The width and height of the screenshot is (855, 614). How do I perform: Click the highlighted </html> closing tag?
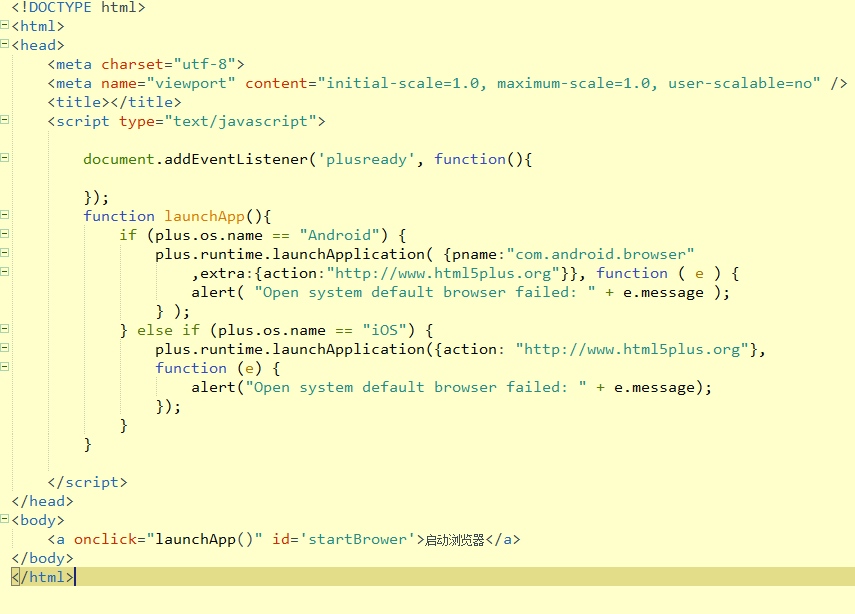coord(43,577)
